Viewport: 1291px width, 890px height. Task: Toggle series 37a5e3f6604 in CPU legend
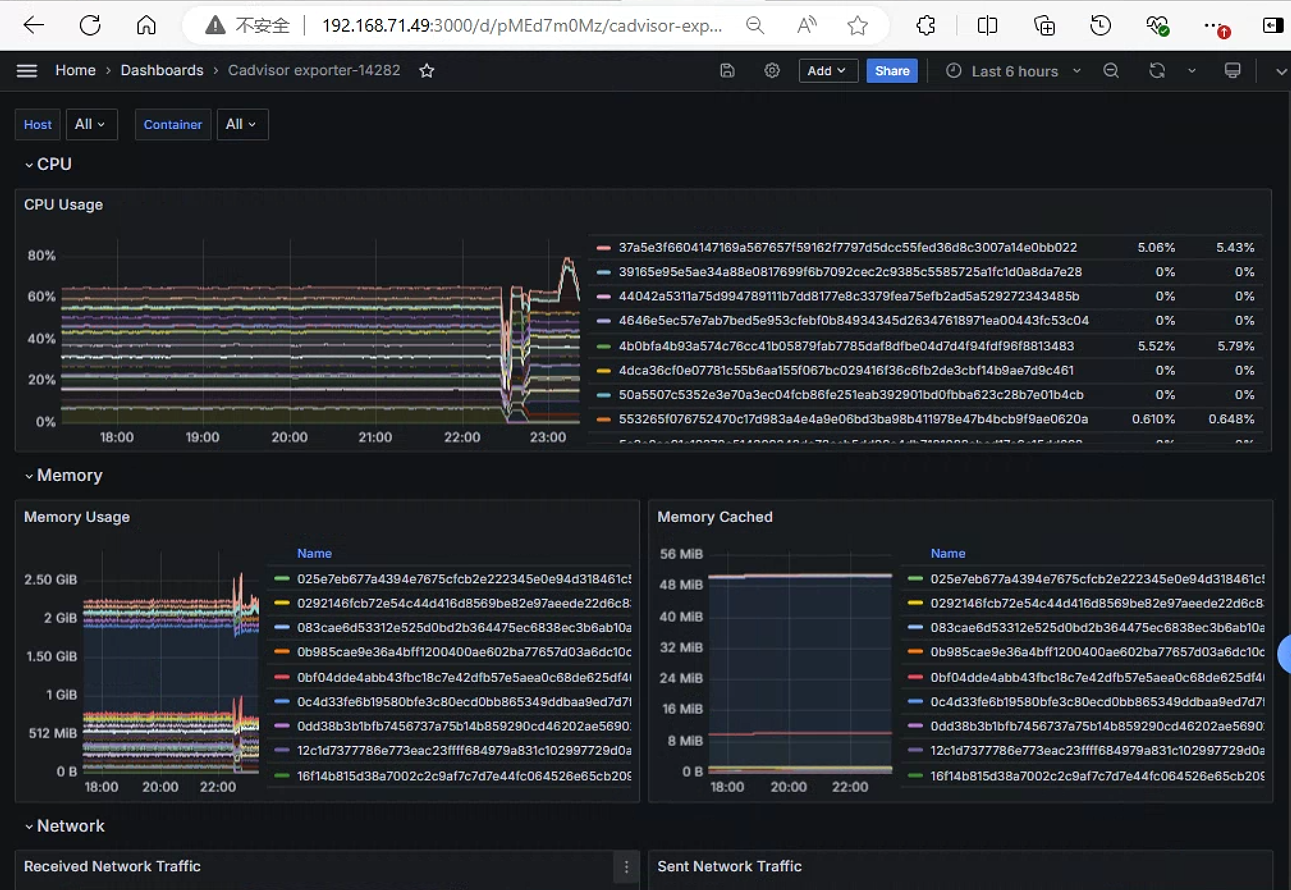click(x=848, y=247)
